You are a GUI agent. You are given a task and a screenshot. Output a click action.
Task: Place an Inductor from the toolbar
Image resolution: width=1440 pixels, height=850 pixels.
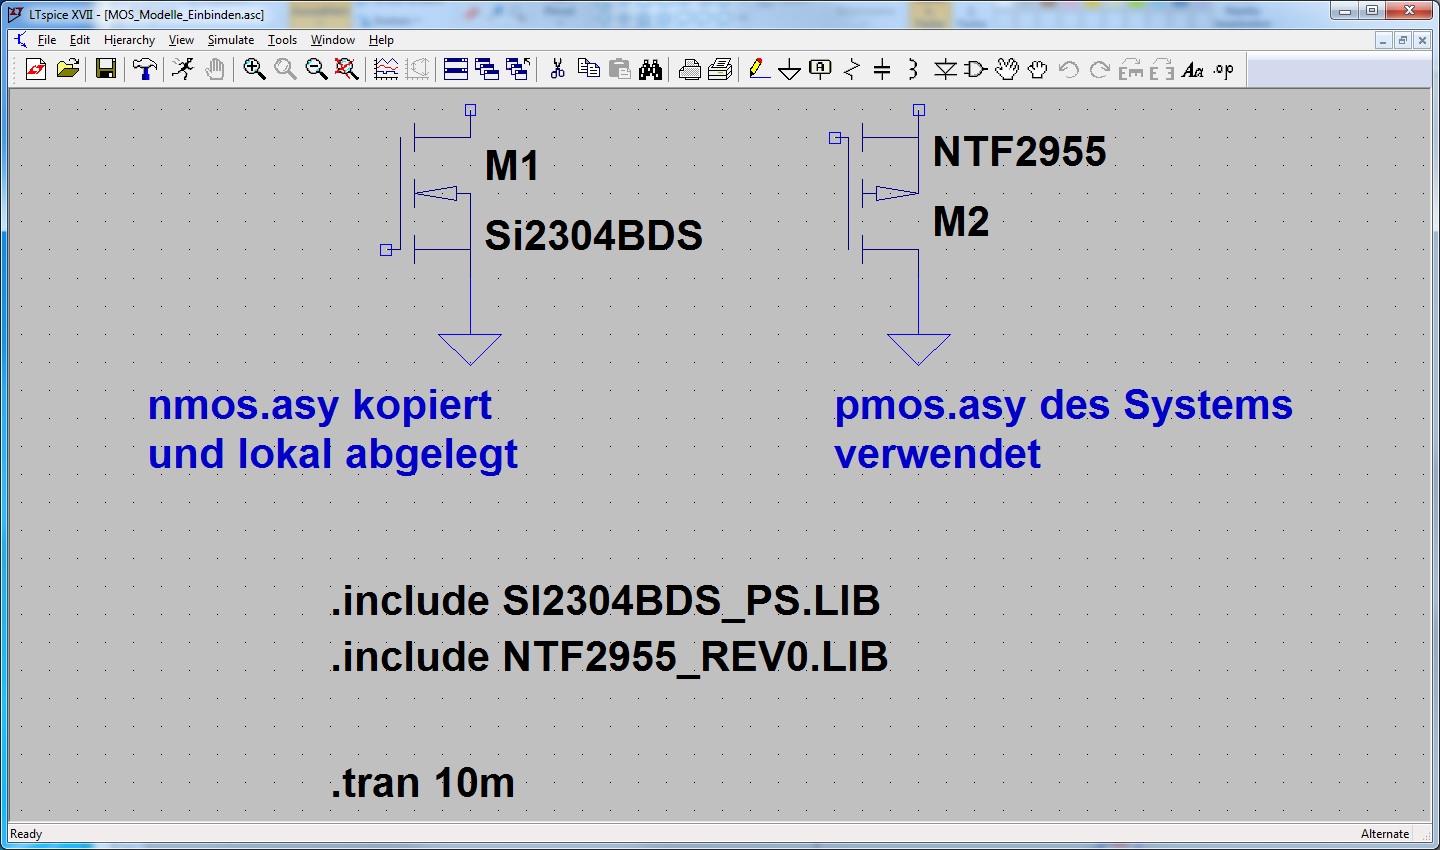pyautogui.click(x=913, y=69)
